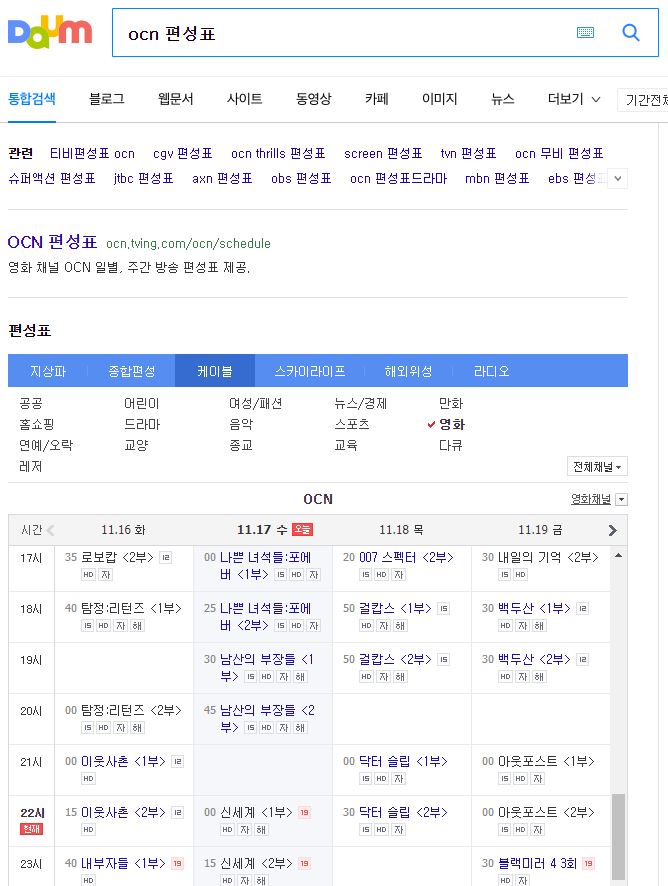Image resolution: width=668 pixels, height=886 pixels.
Task: Choose the 뉴스/경제 channel category
Action: 361,403
